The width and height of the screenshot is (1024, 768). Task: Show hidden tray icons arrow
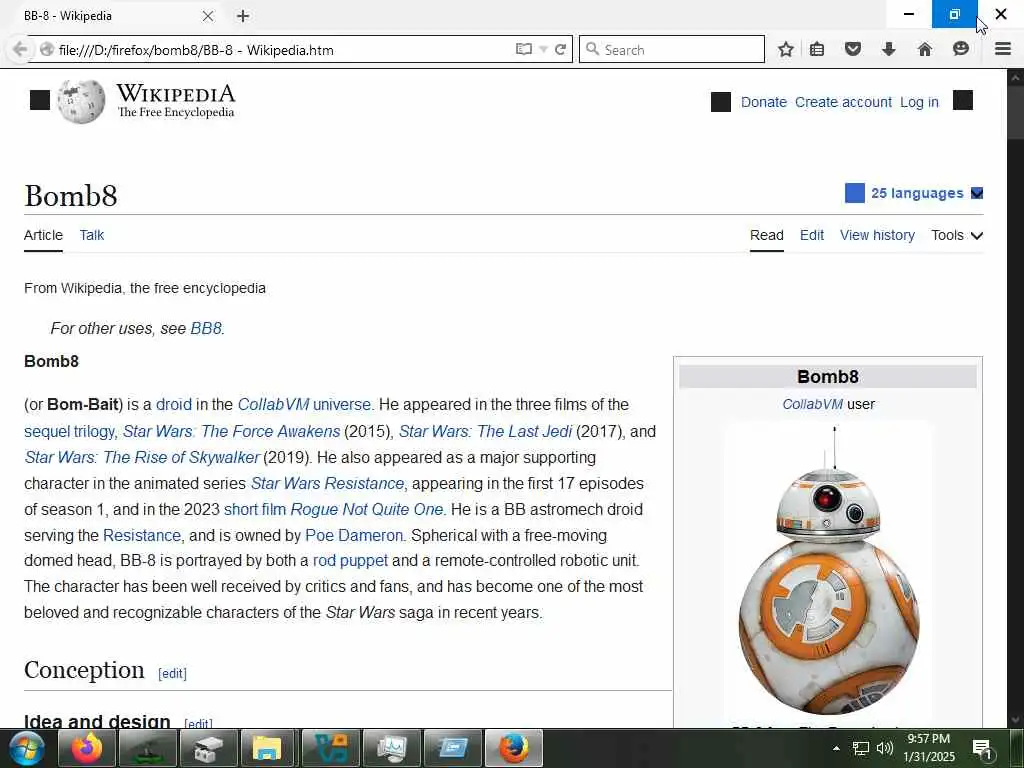coord(836,748)
